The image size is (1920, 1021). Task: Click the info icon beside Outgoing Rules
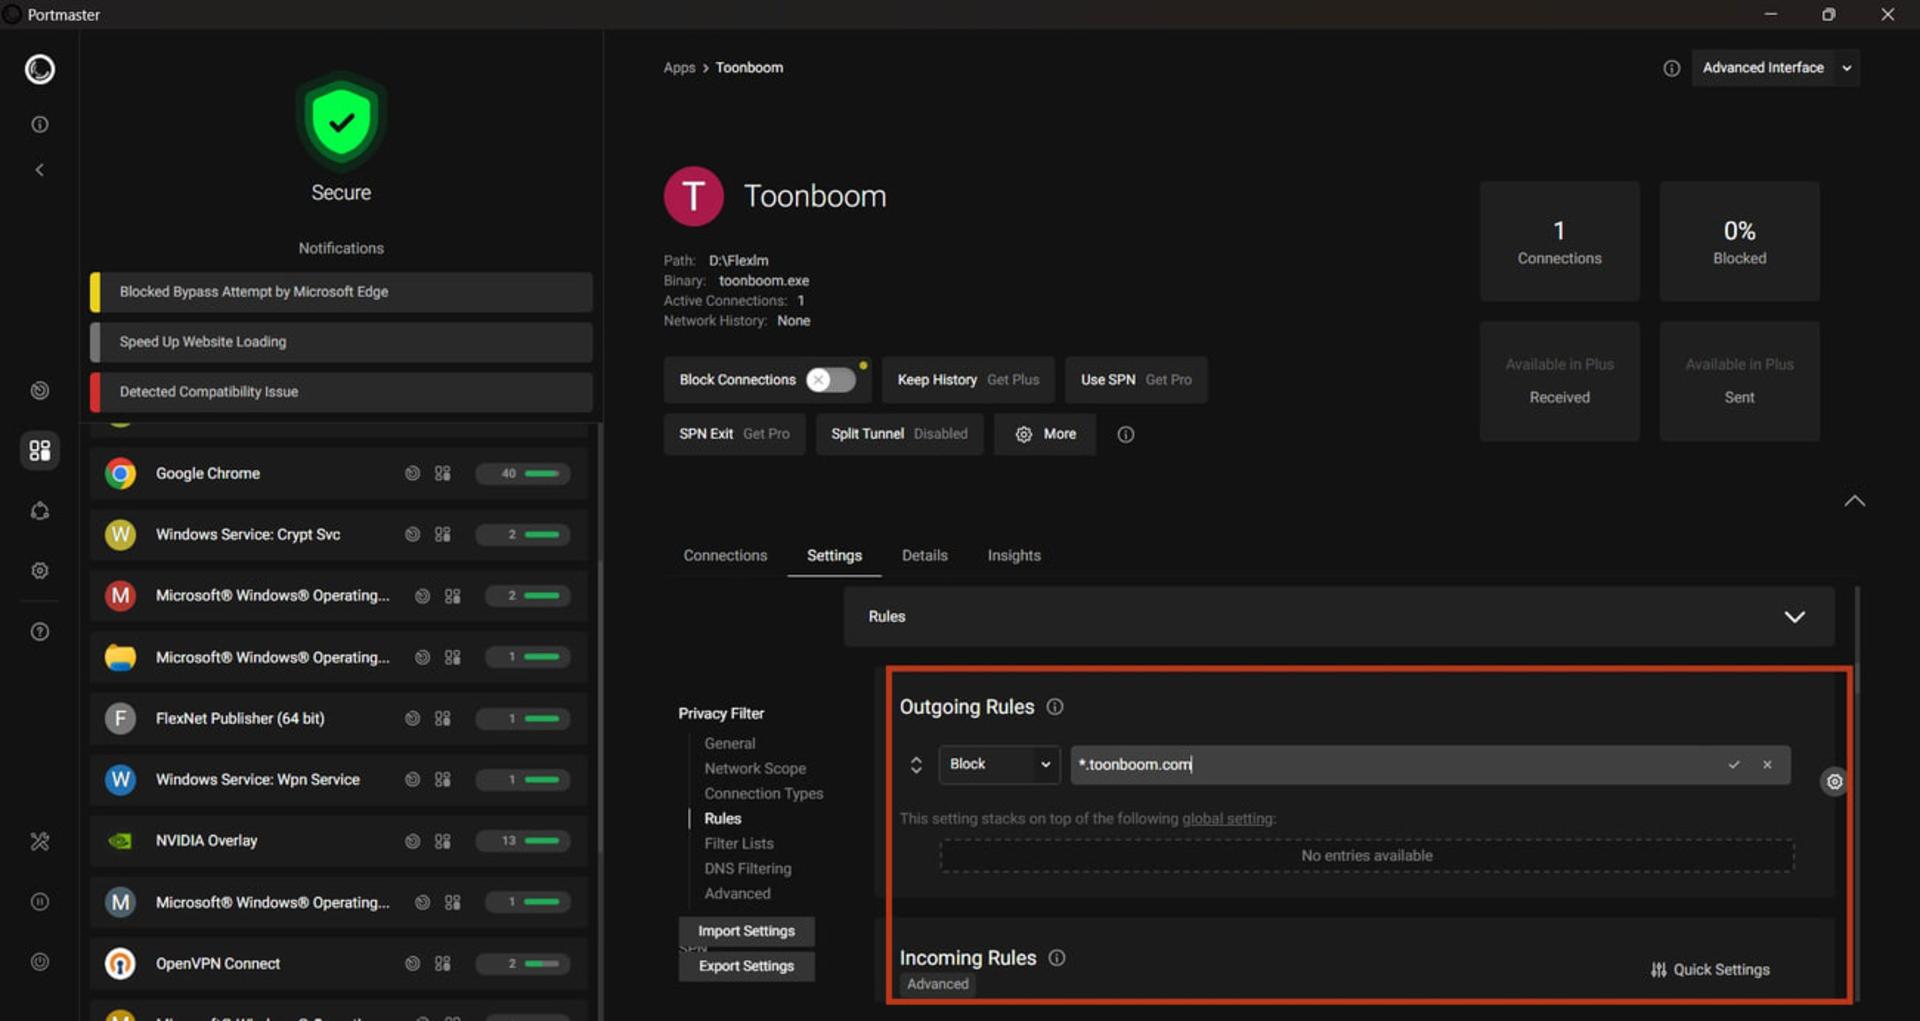(x=1055, y=707)
